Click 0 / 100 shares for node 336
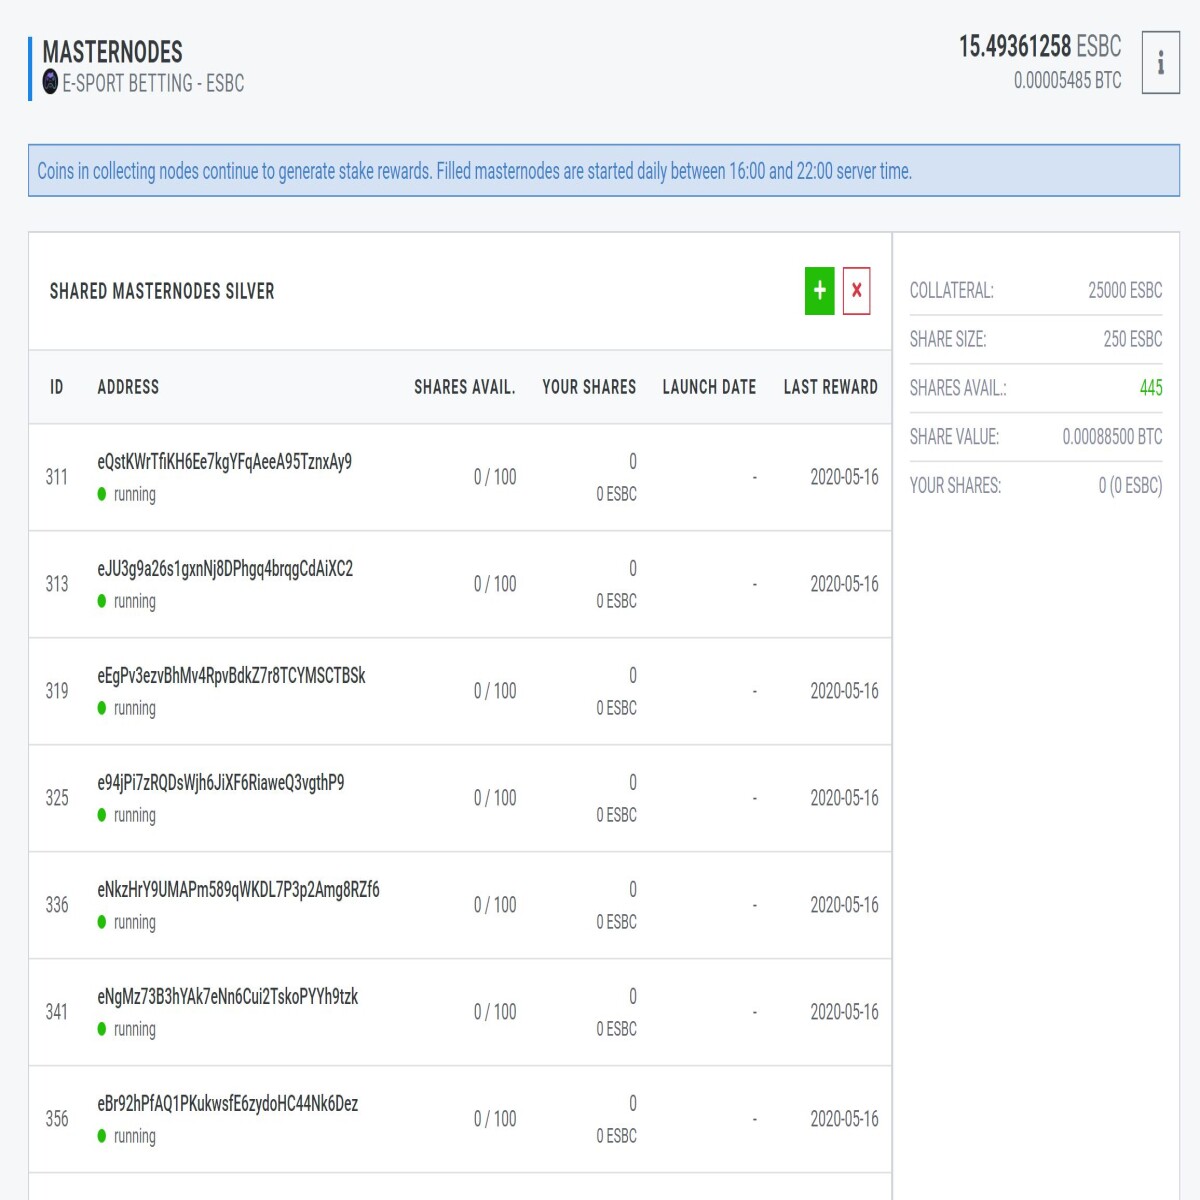Viewport: 1200px width, 1200px height. click(x=495, y=905)
